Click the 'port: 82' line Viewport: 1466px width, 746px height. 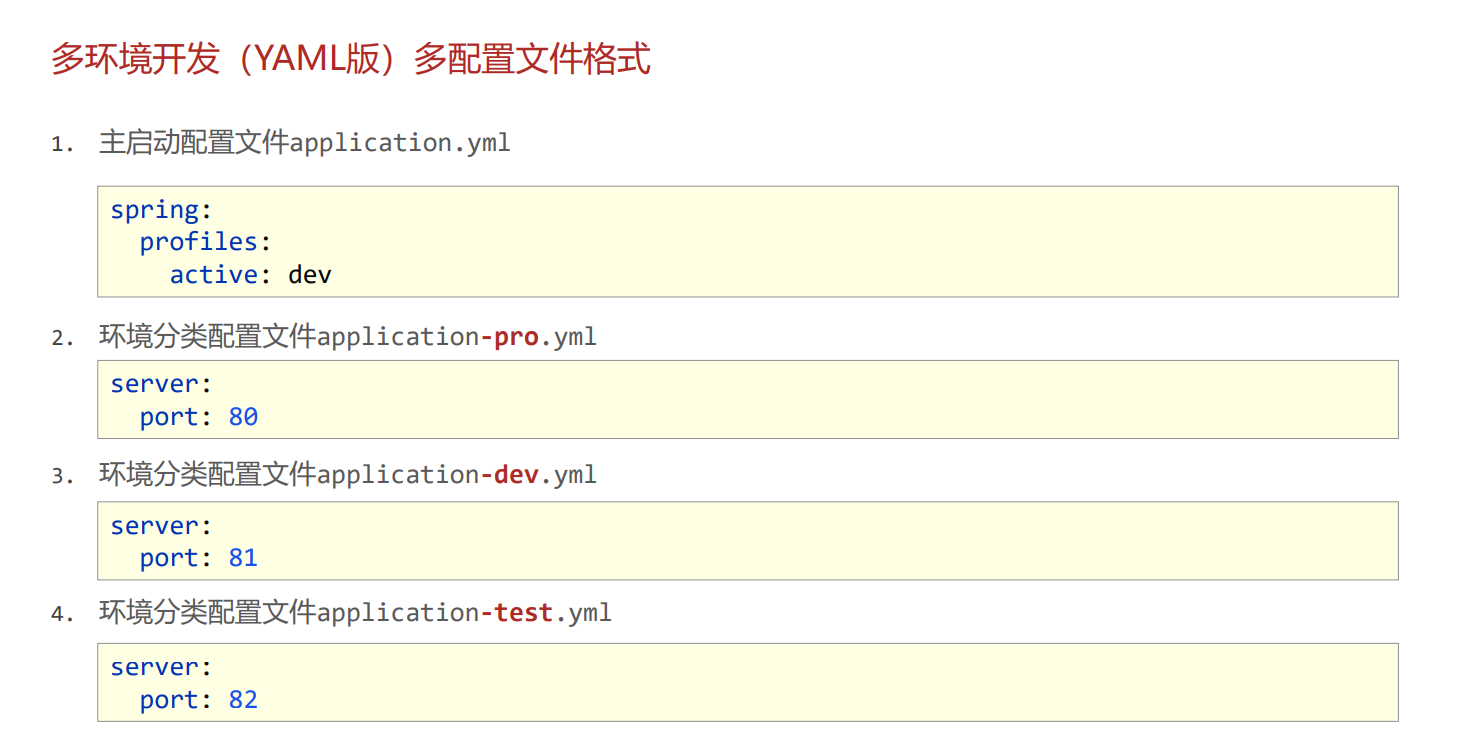click(199, 700)
